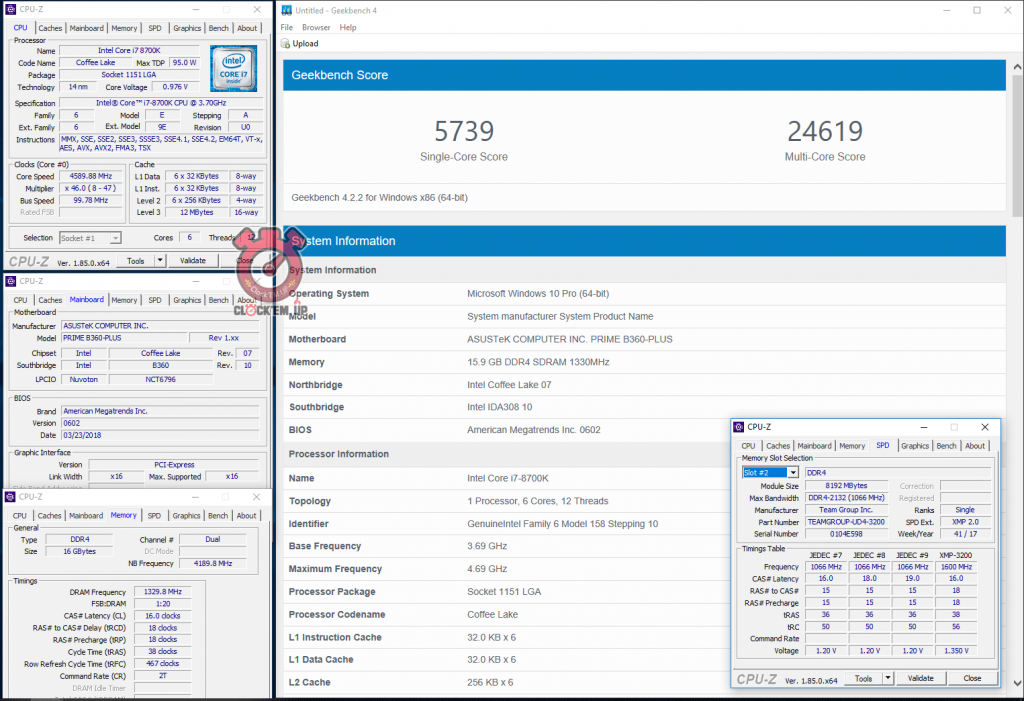This screenshot has height=701, width=1024.
Task: Switch to Graphics tab in the SPD window
Action: click(x=914, y=446)
